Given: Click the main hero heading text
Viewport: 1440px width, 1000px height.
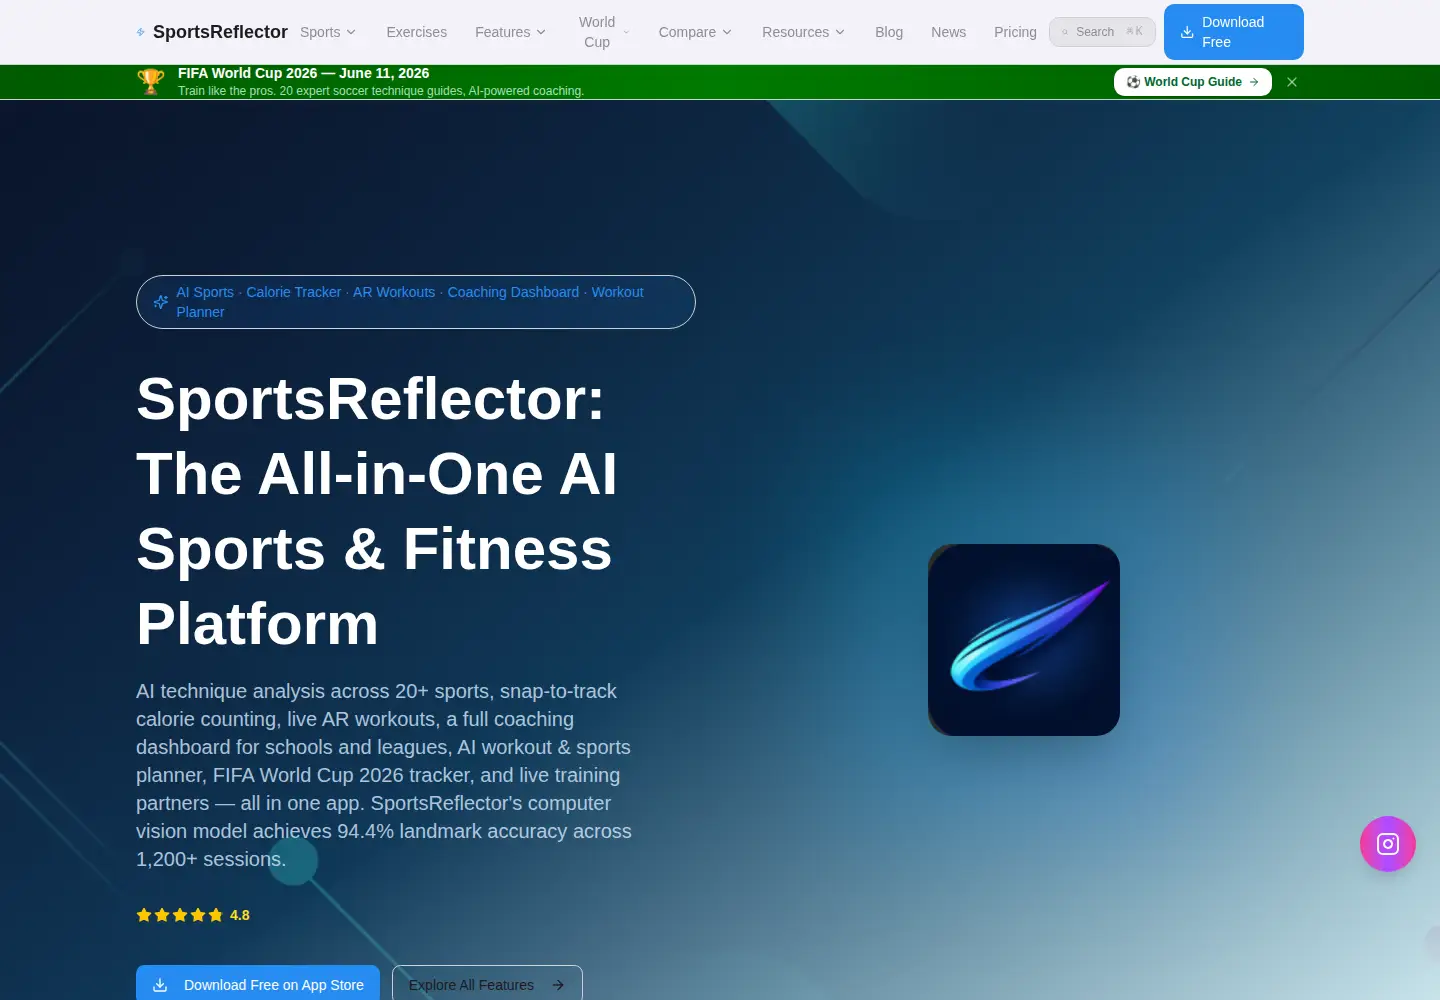Looking at the screenshot, I should pyautogui.click(x=377, y=511).
